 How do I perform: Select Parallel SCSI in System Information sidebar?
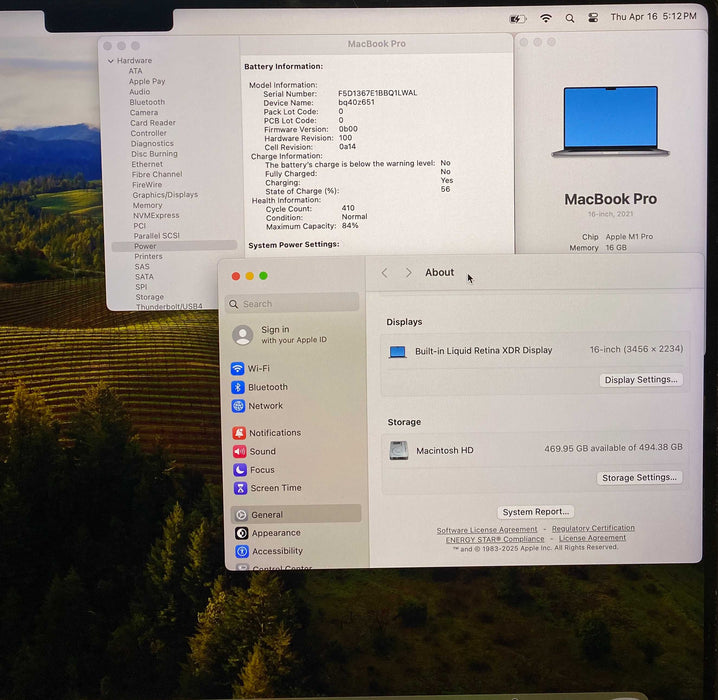[157, 236]
